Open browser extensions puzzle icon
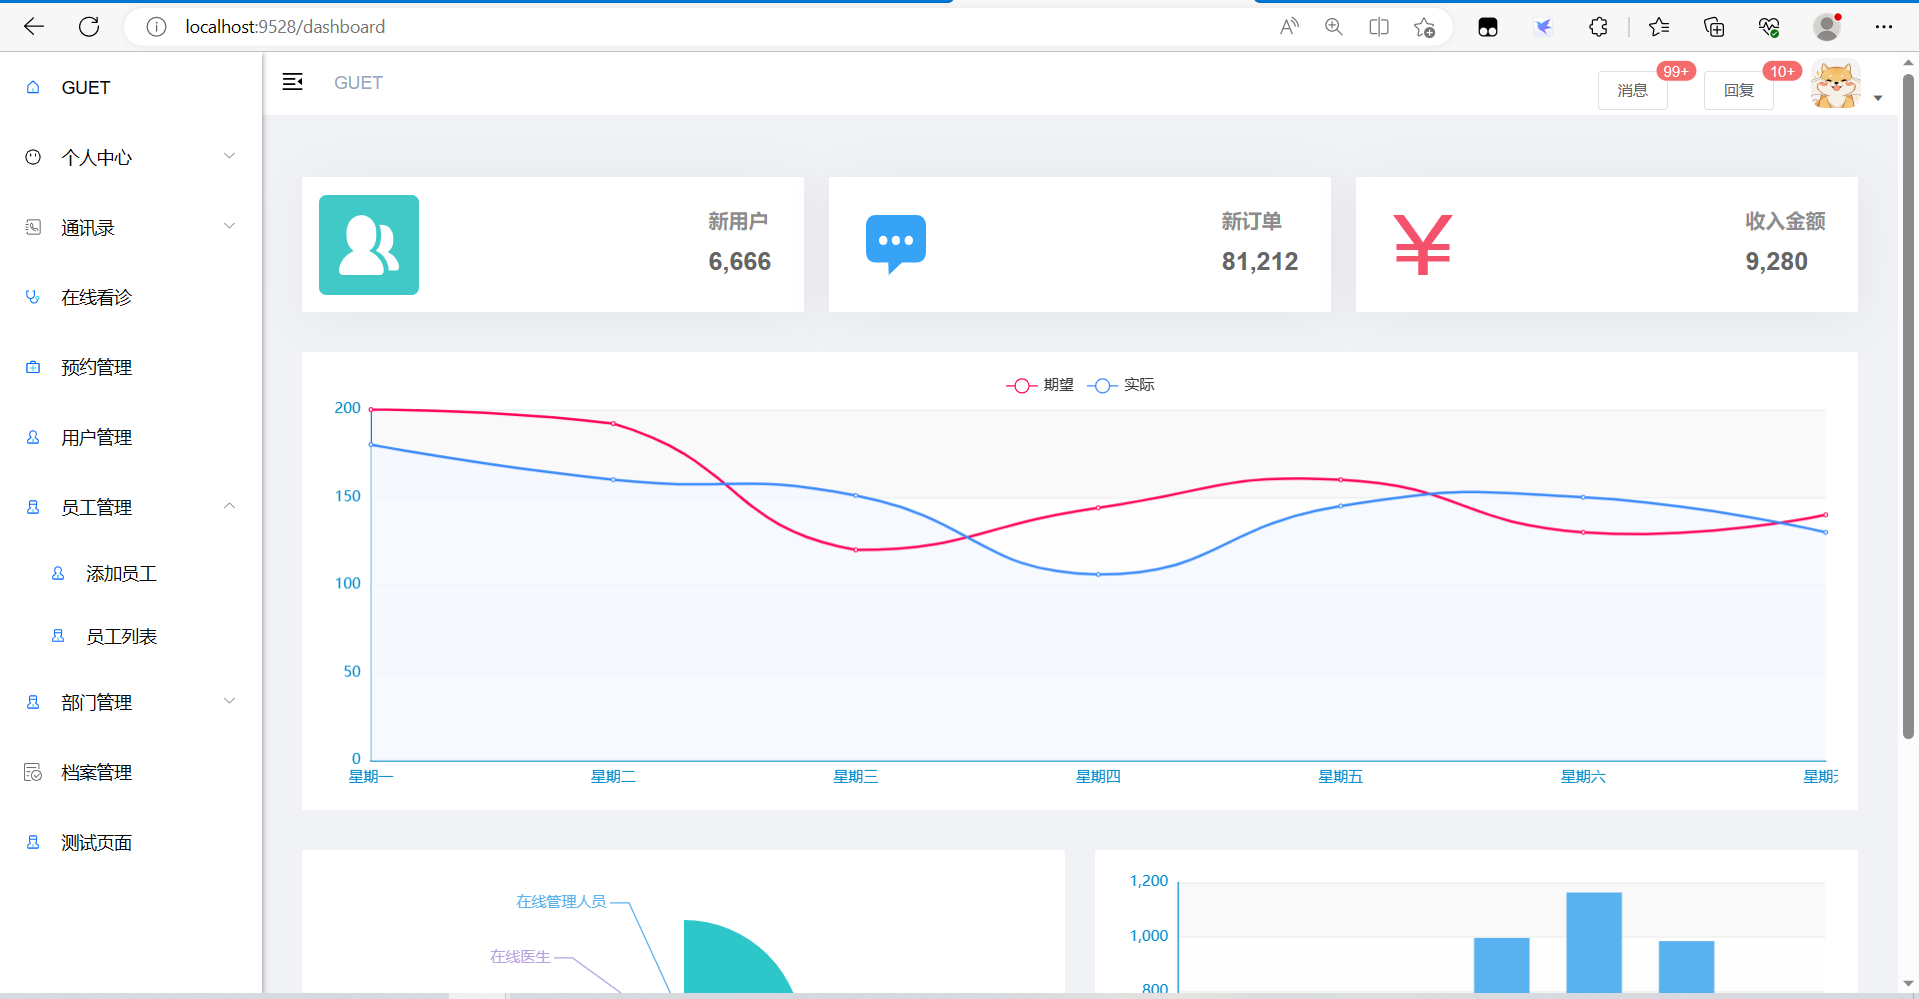 (x=1598, y=27)
